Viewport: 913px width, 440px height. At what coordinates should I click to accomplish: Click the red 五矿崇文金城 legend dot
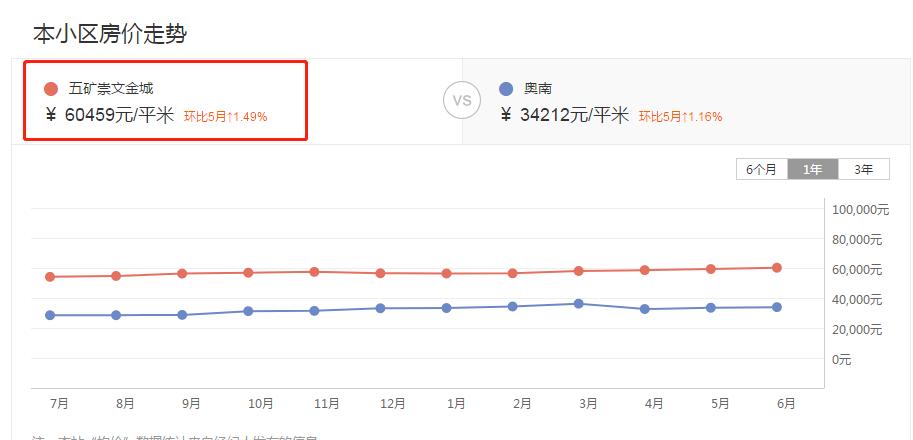tap(51, 89)
